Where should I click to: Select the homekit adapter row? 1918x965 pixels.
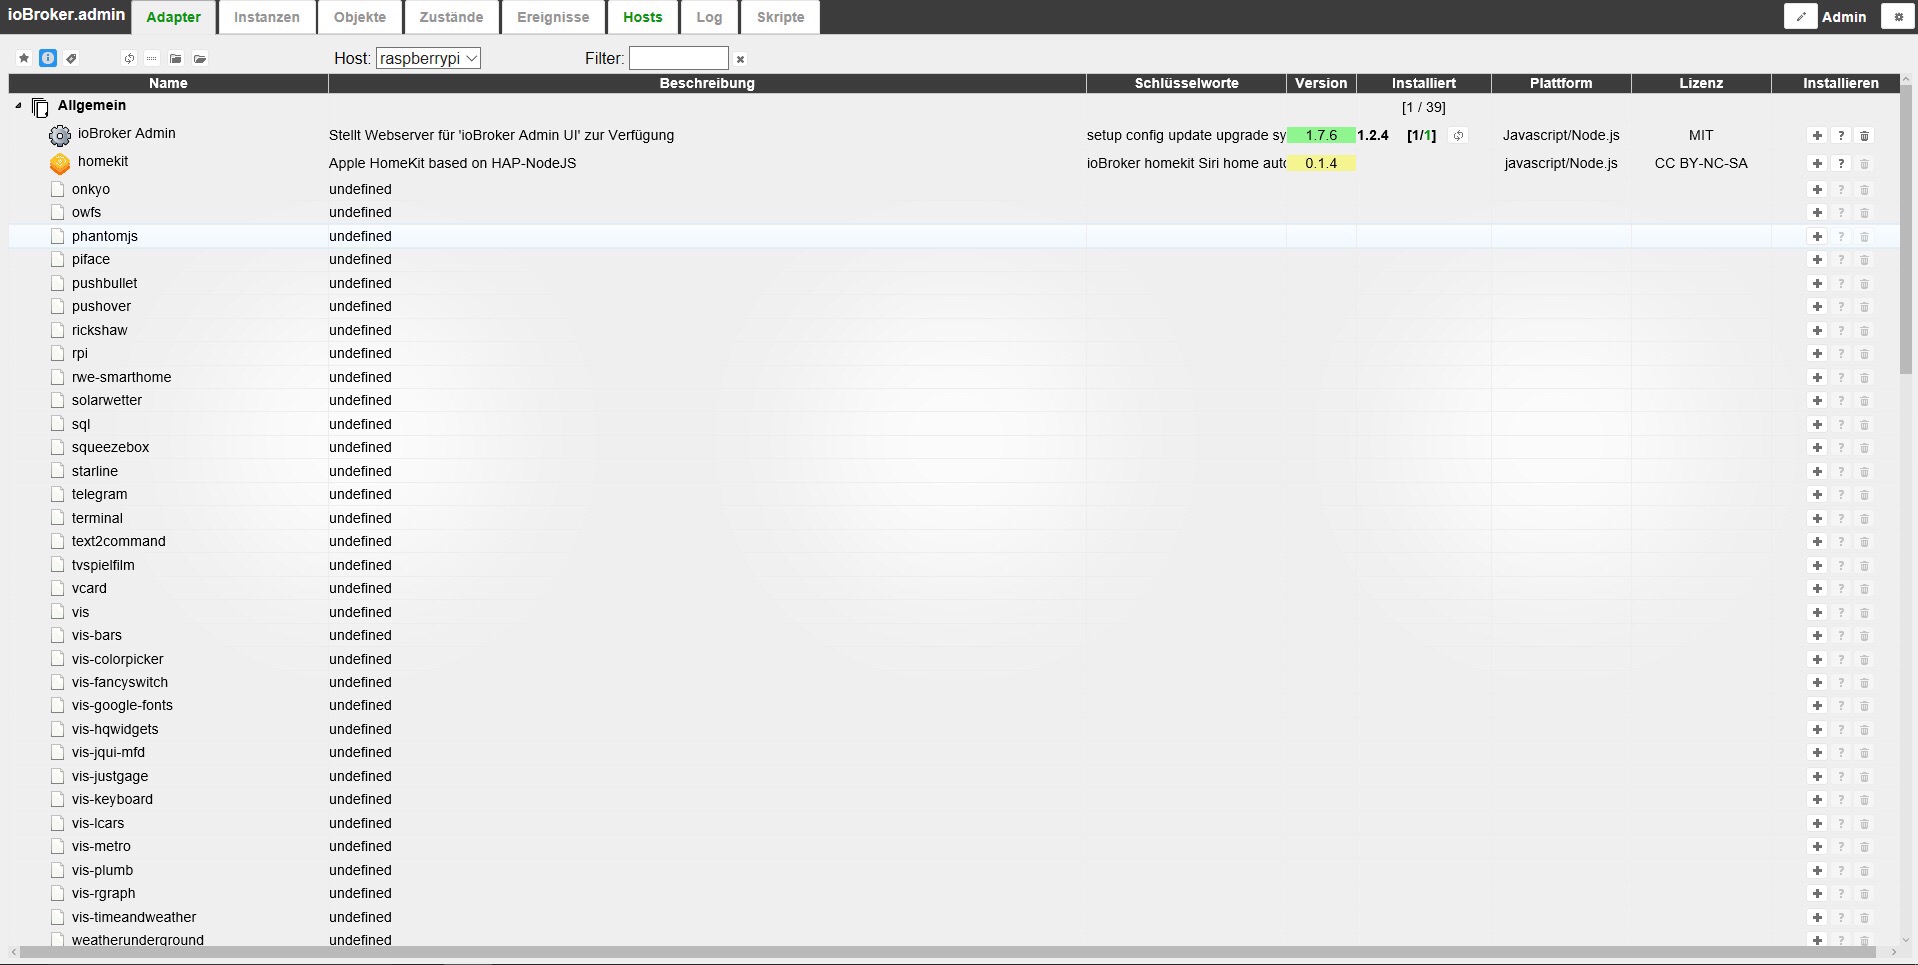pos(954,163)
